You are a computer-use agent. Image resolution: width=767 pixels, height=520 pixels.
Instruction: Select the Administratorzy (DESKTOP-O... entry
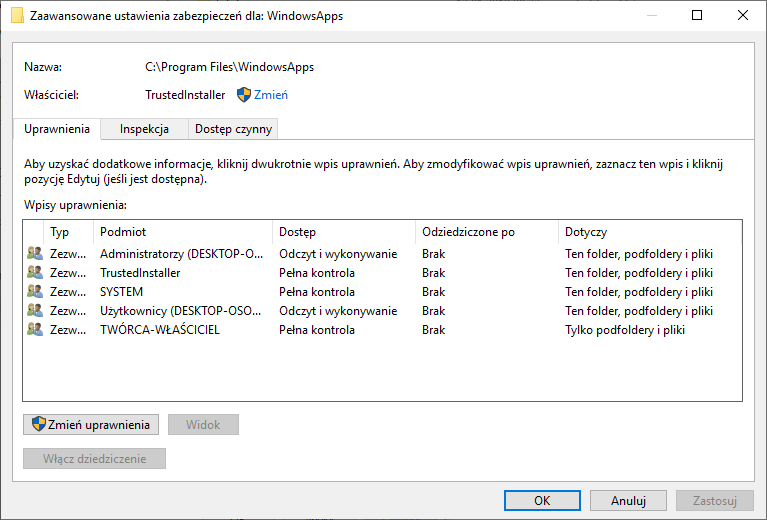pyautogui.click(x=383, y=253)
